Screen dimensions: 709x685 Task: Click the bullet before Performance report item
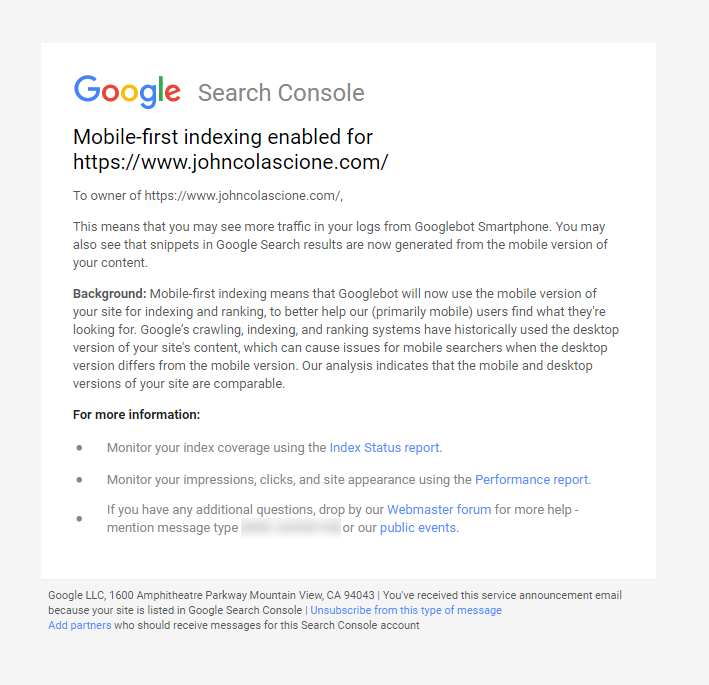click(80, 480)
